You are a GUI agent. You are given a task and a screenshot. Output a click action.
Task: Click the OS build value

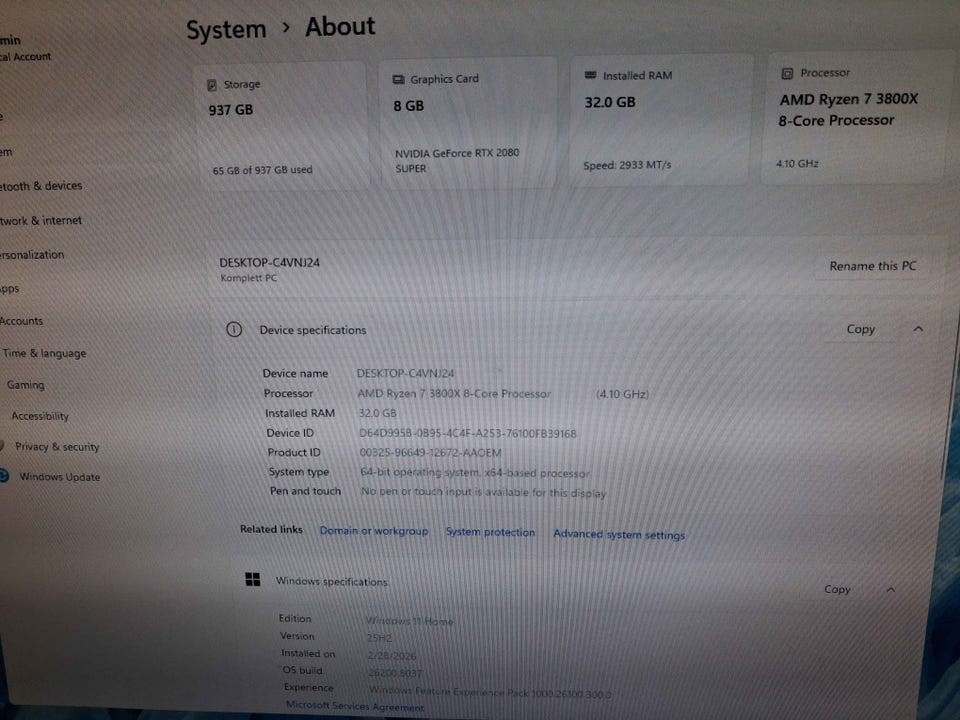click(395, 673)
